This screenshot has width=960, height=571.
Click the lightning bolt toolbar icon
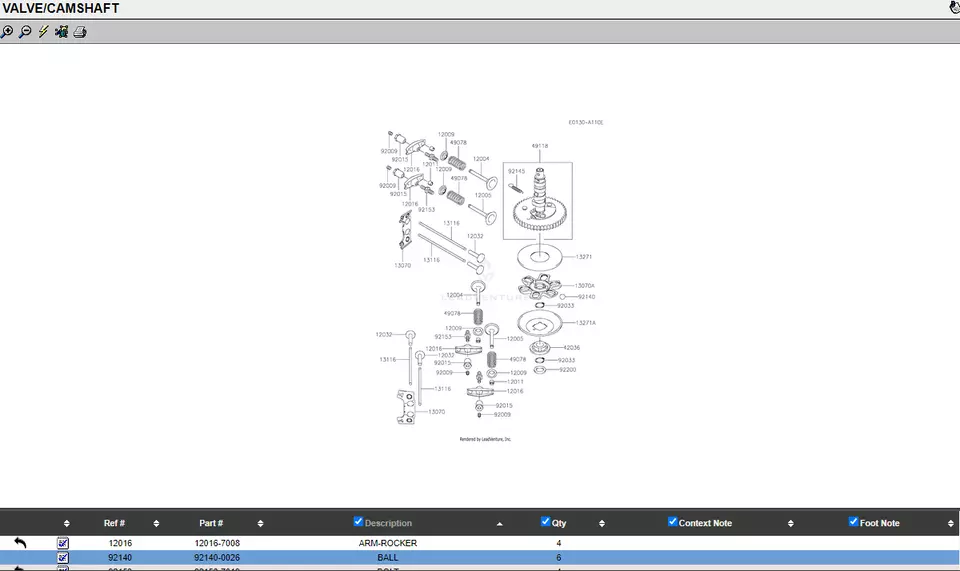click(43, 32)
